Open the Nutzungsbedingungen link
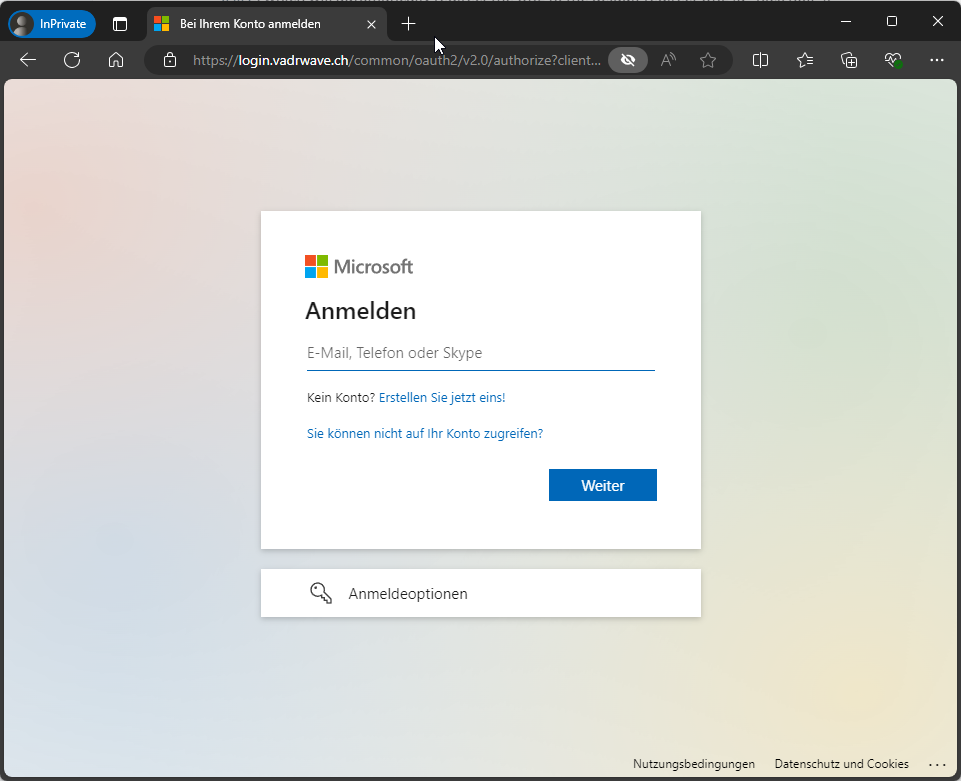The width and height of the screenshot is (961, 781). coord(694,764)
